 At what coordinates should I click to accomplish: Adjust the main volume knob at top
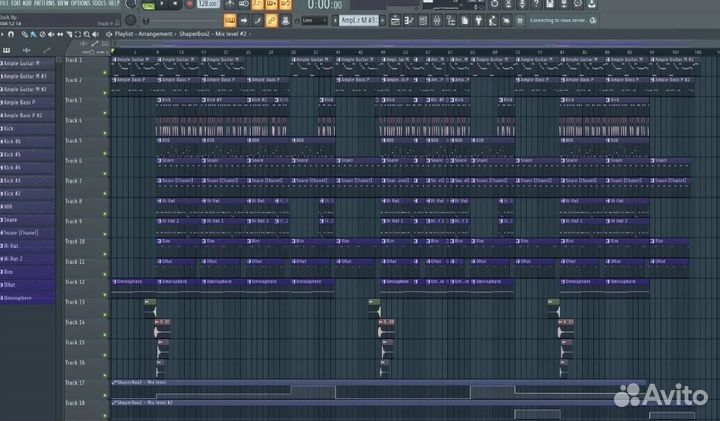point(132,5)
